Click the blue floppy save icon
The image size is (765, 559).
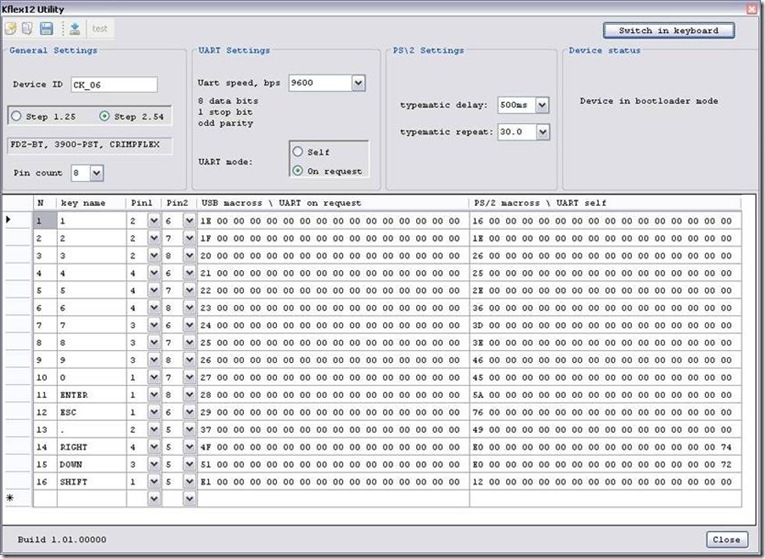tap(46, 29)
